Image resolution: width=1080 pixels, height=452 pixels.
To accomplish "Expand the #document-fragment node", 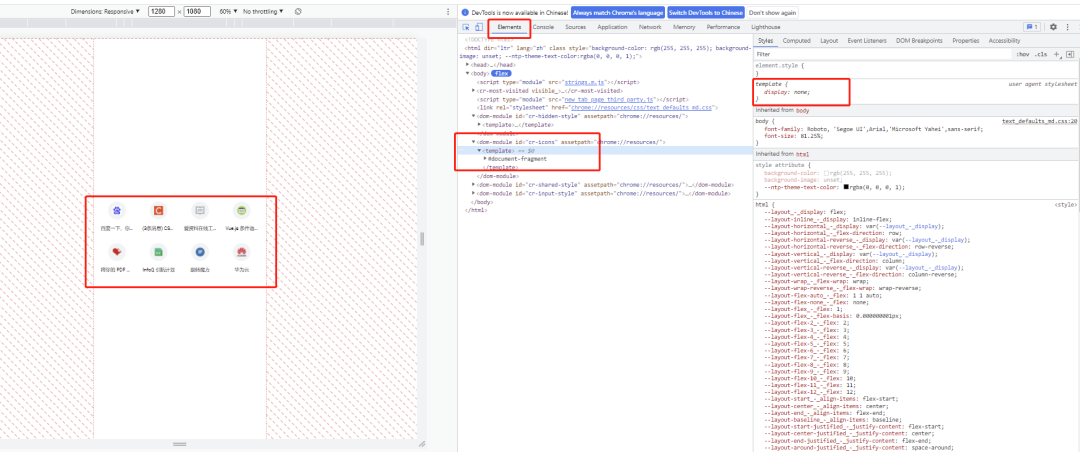I will (x=485, y=158).
